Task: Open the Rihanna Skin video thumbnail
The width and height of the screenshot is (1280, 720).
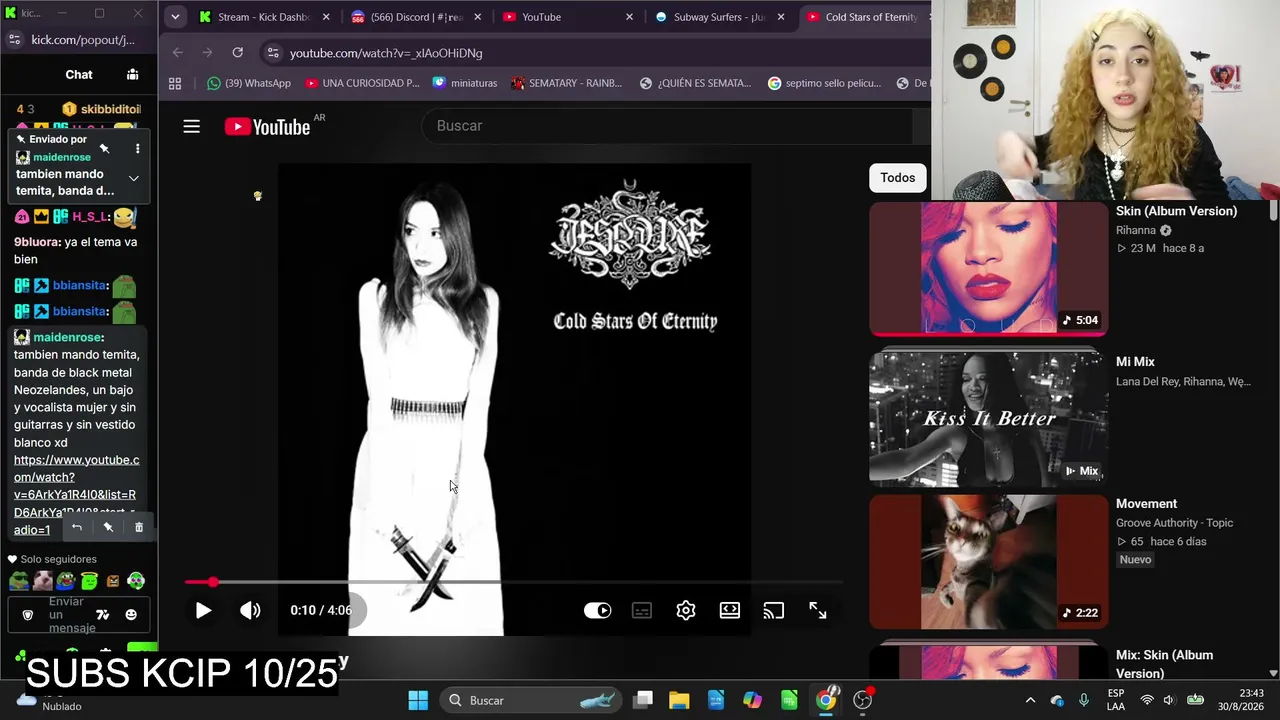Action: click(988, 269)
